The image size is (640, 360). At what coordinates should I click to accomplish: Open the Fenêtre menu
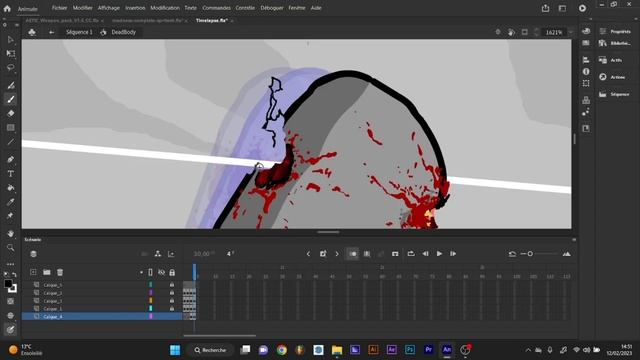[x=297, y=8]
